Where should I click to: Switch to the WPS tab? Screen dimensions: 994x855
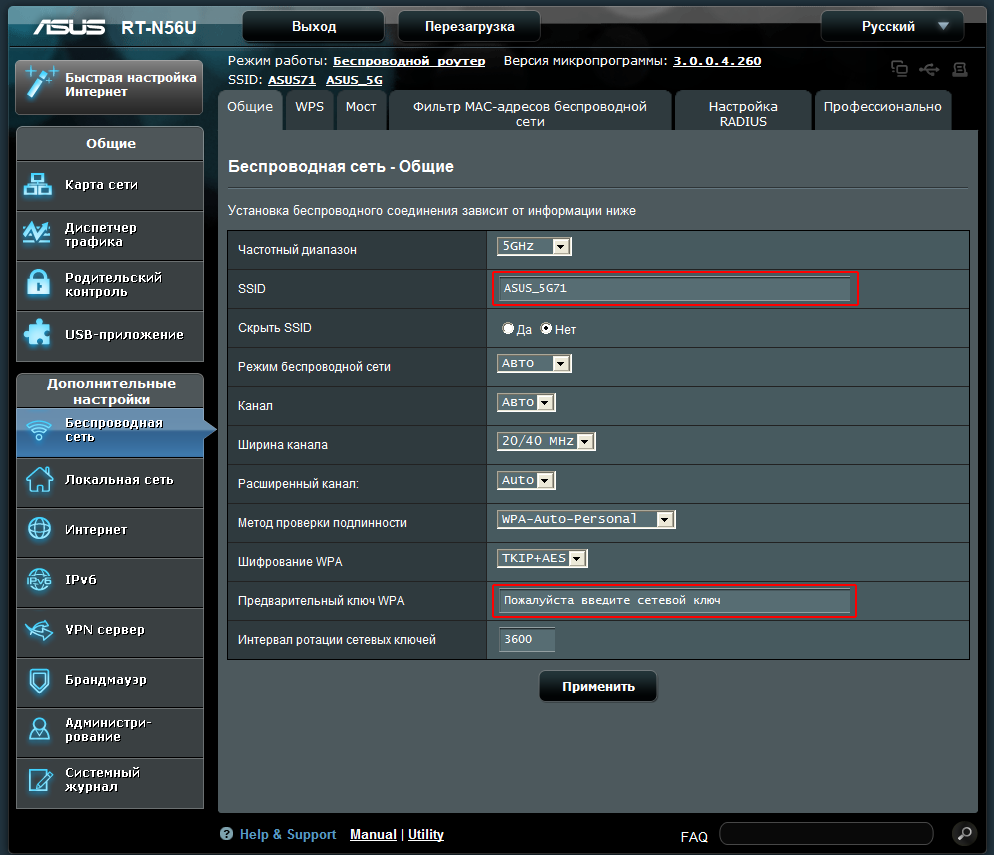coord(309,110)
